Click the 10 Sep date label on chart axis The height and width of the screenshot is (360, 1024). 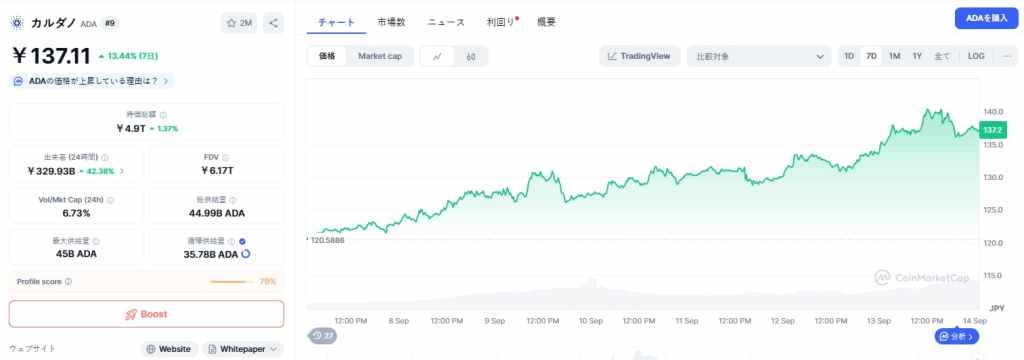pos(590,321)
